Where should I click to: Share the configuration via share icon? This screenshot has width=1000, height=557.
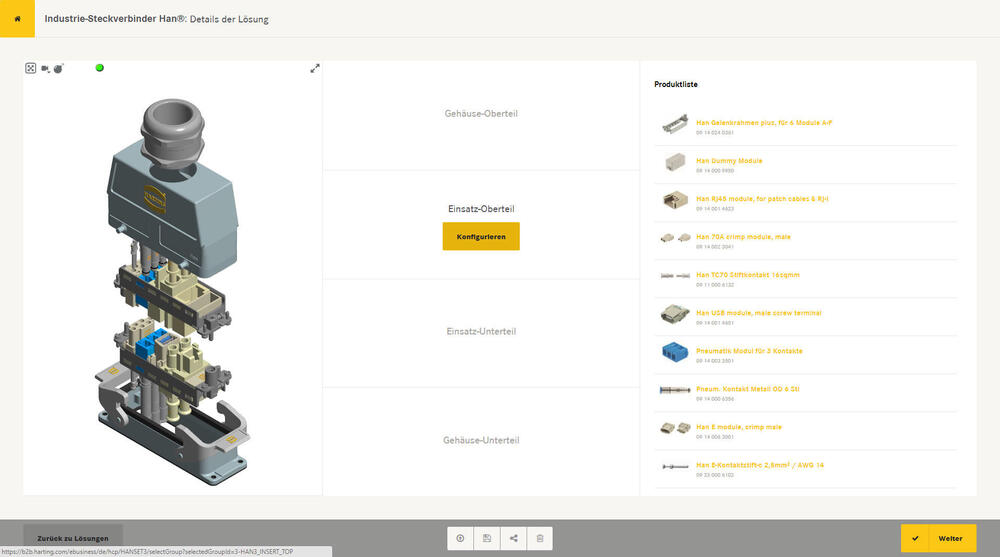coord(514,538)
